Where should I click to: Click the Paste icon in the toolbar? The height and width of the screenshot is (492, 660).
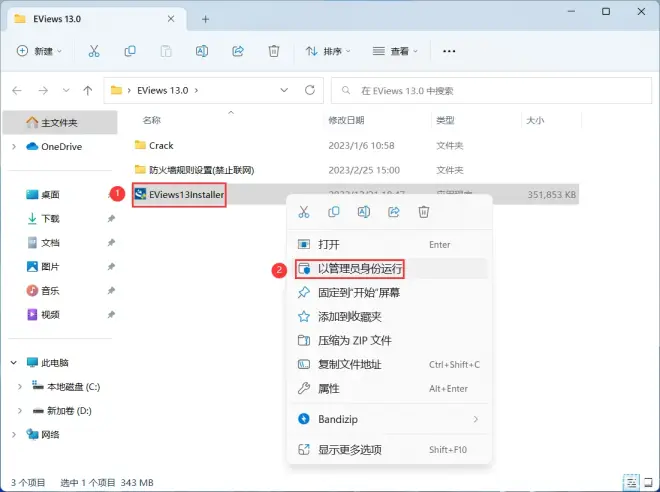[x=166, y=51]
